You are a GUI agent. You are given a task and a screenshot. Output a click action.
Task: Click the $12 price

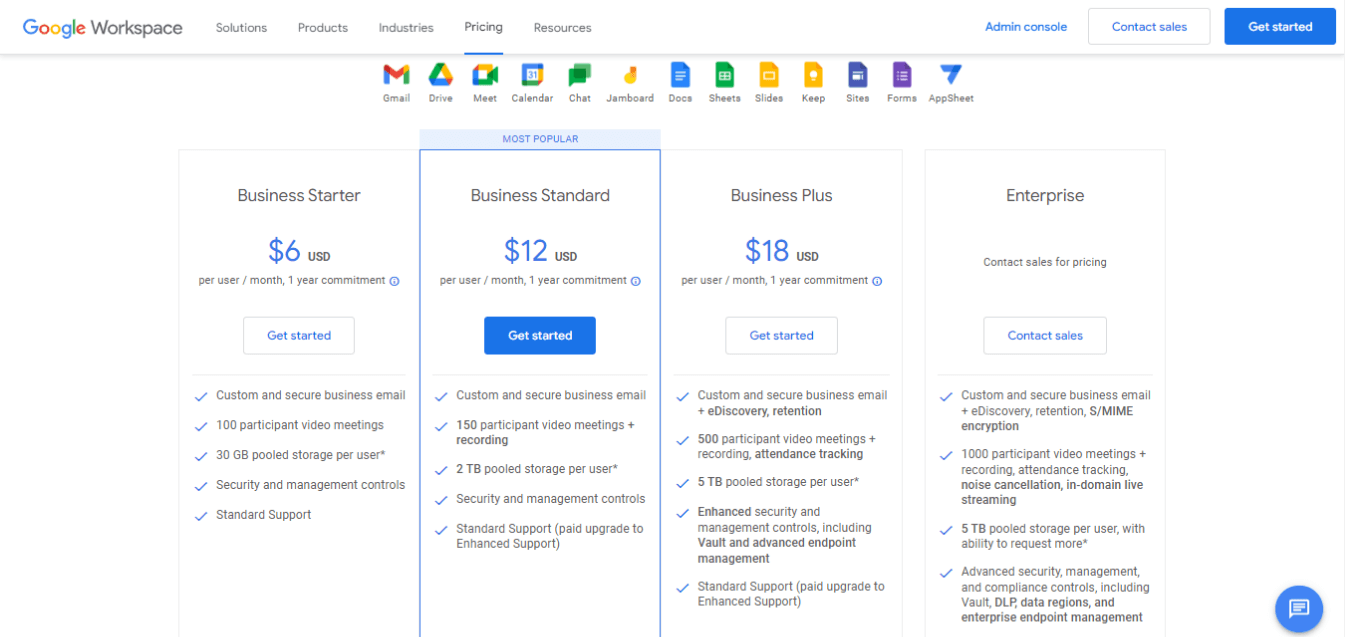coord(526,250)
